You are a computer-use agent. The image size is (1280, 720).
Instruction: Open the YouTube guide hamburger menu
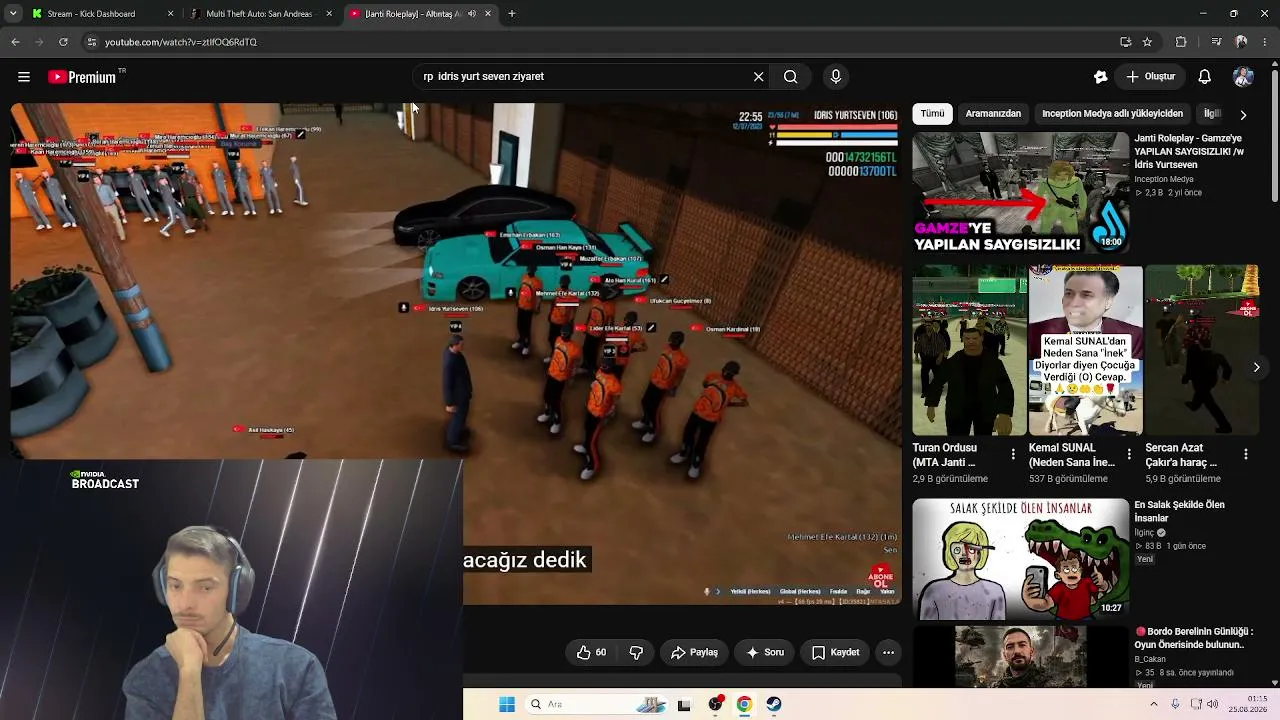click(x=23, y=77)
